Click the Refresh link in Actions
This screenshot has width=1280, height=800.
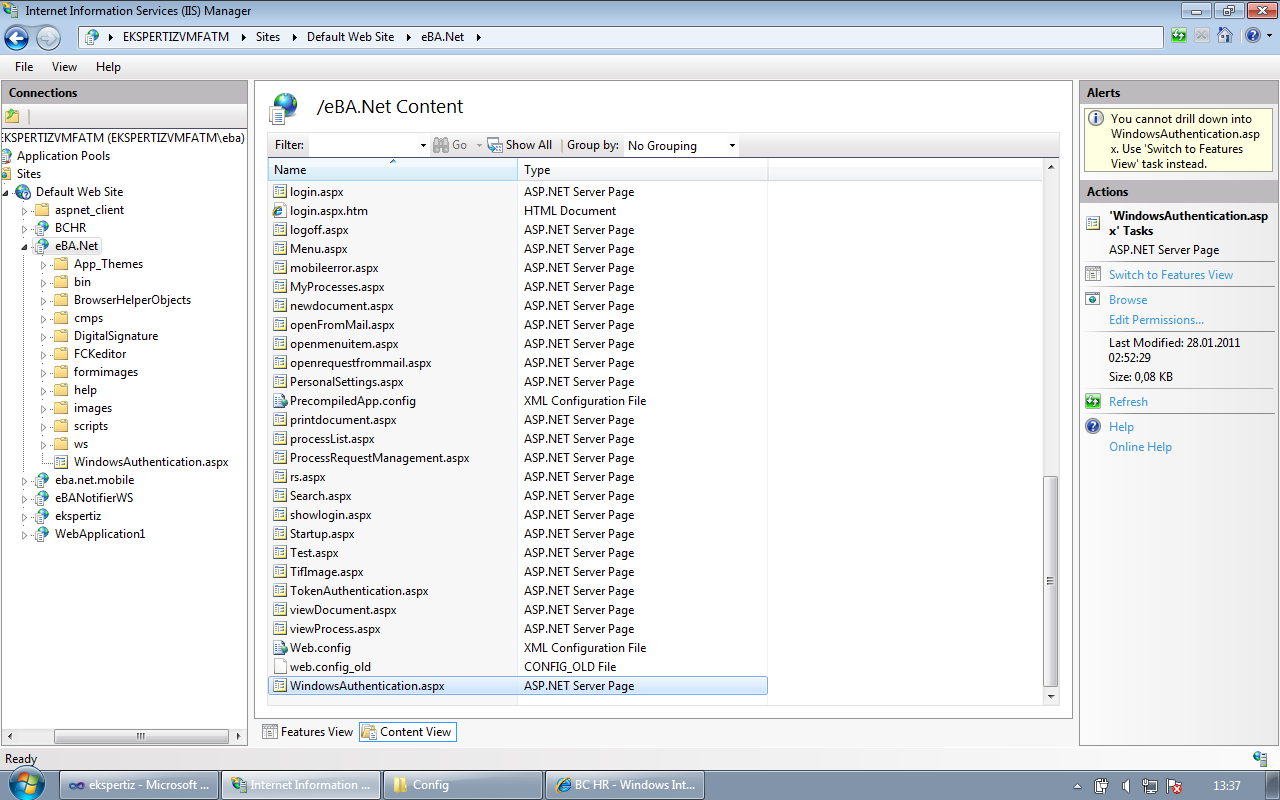pyautogui.click(x=1128, y=402)
